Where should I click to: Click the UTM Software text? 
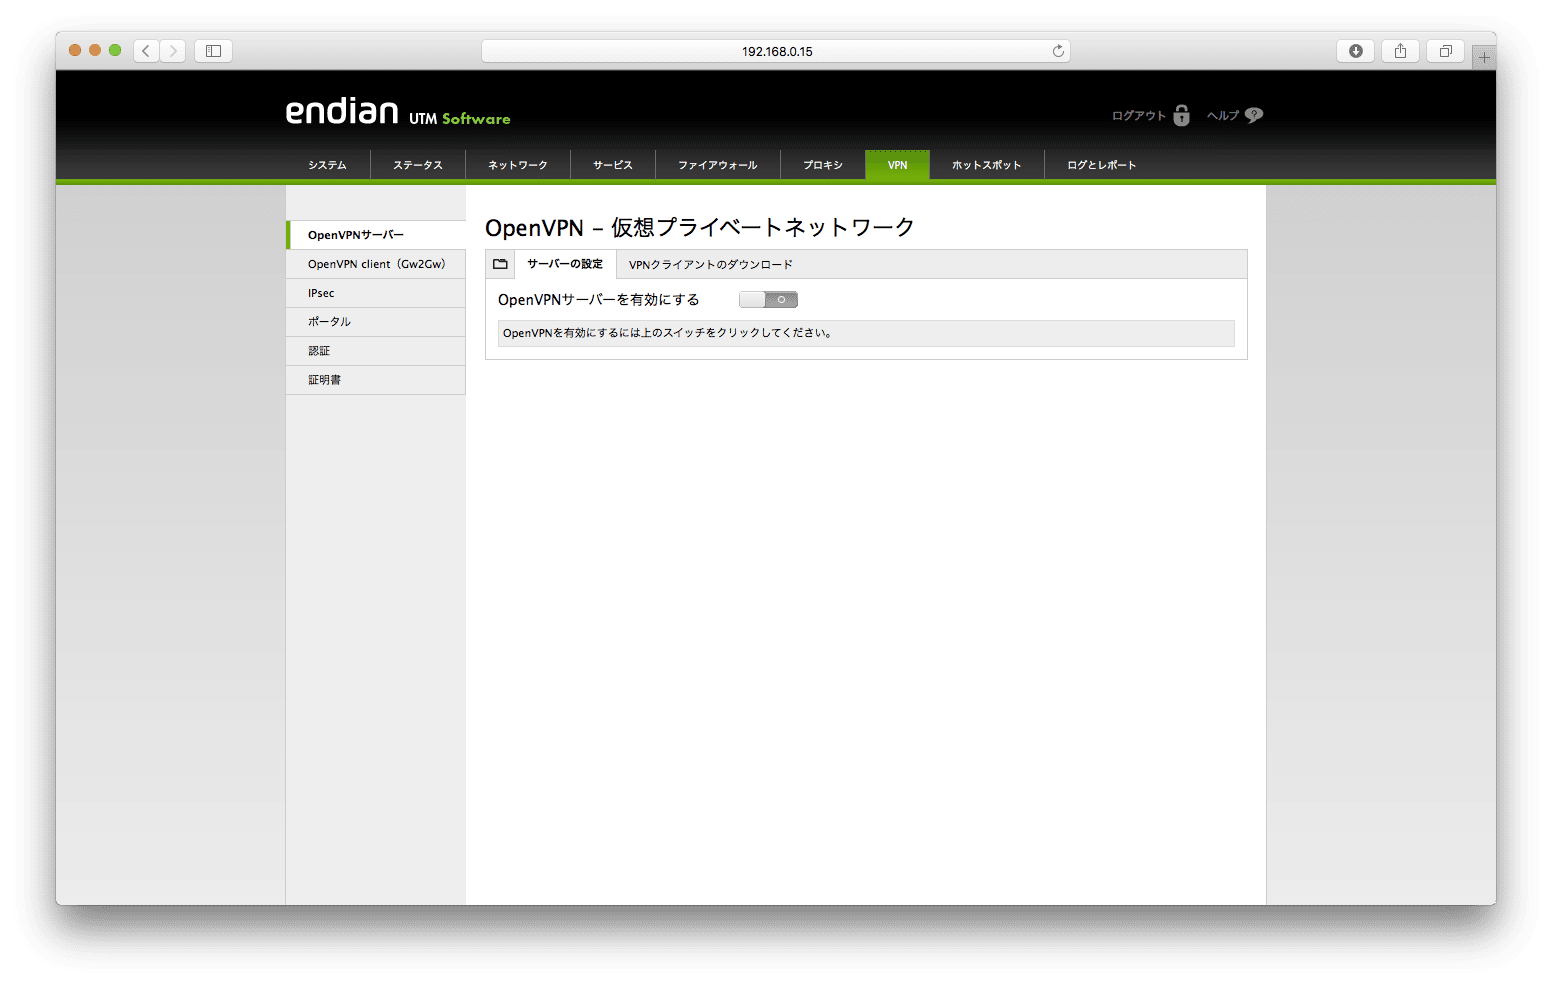coord(460,118)
